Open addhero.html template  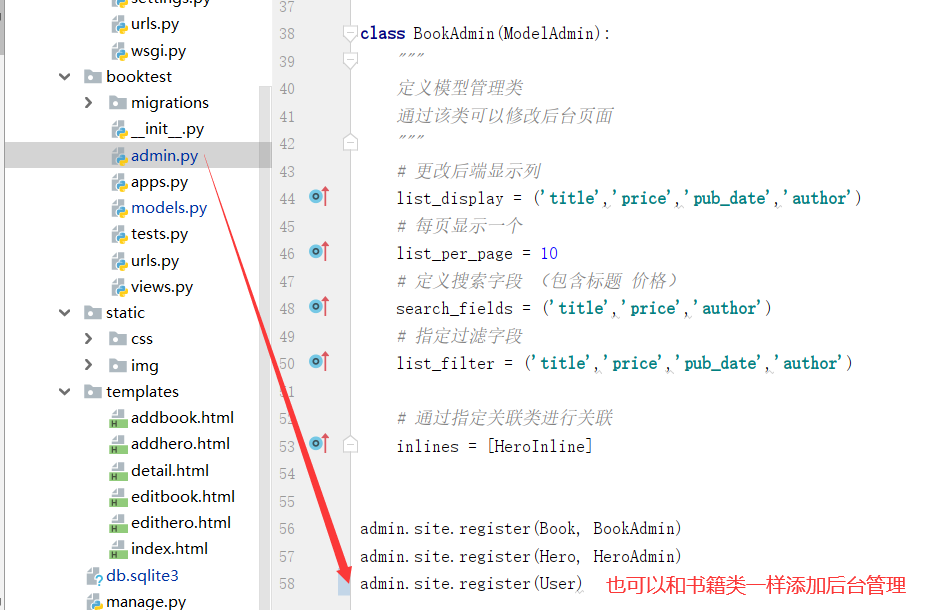click(x=180, y=444)
